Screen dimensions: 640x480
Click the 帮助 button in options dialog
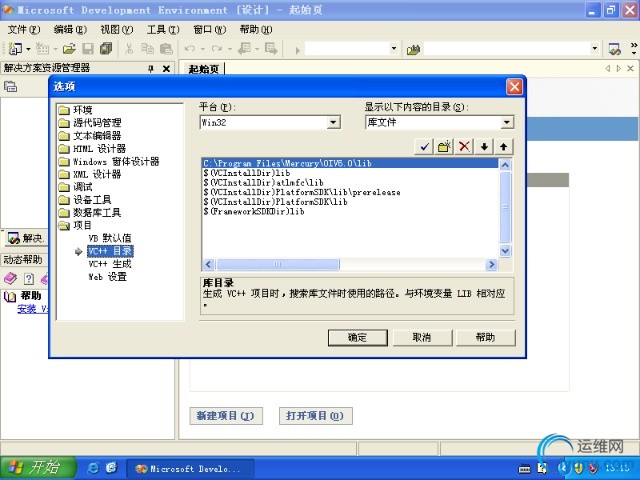(x=485, y=338)
